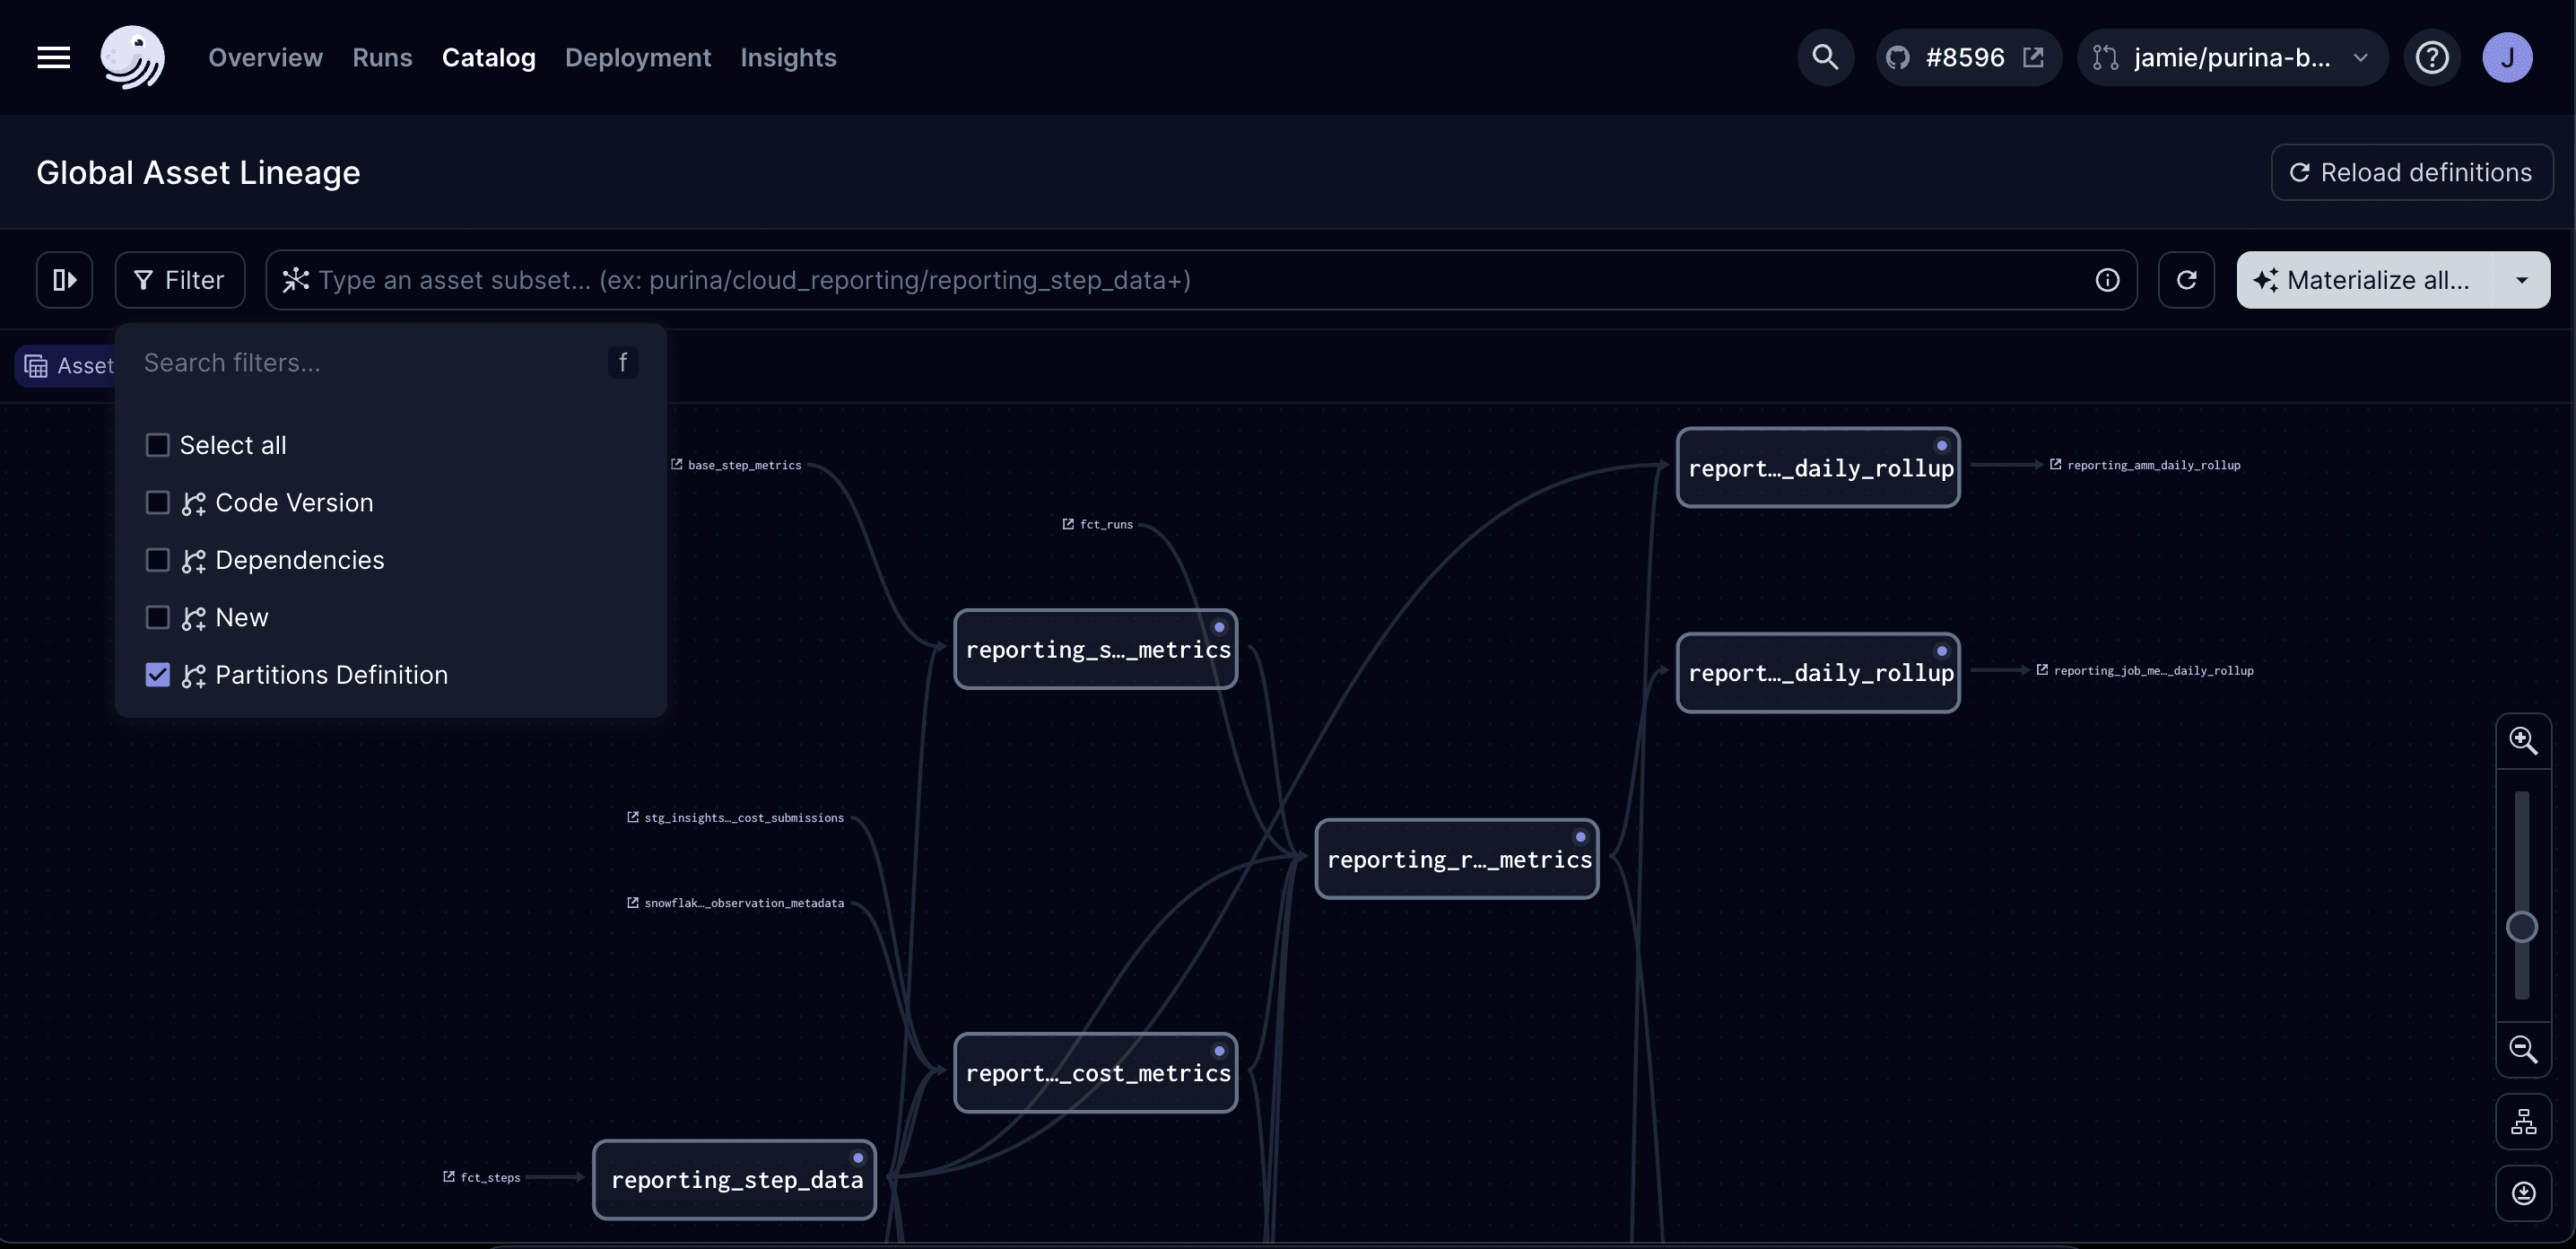Click the info icon in asset subset field
The width and height of the screenshot is (2576, 1249).
point(2107,280)
